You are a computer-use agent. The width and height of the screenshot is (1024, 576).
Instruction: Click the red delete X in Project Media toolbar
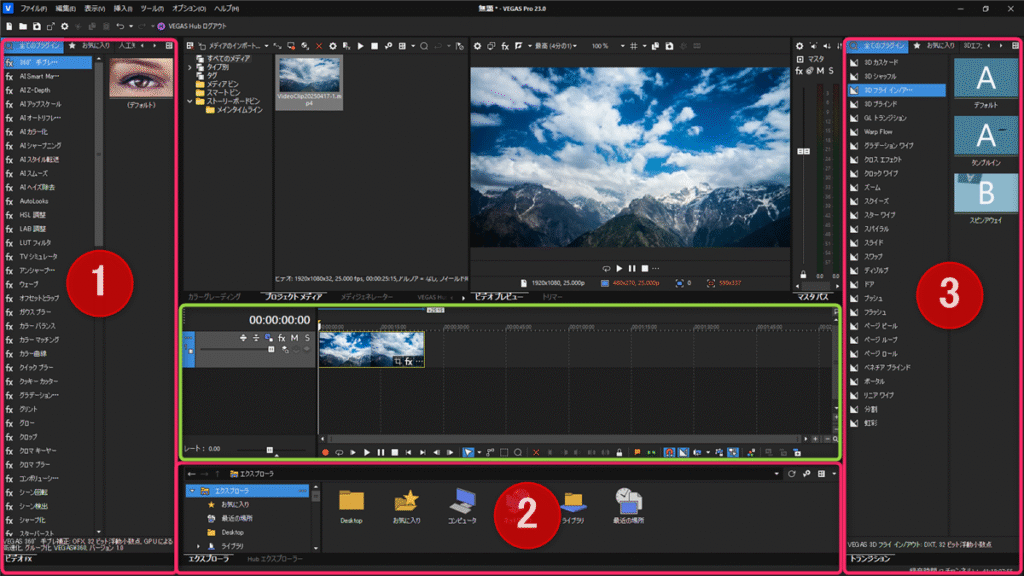coord(319,46)
